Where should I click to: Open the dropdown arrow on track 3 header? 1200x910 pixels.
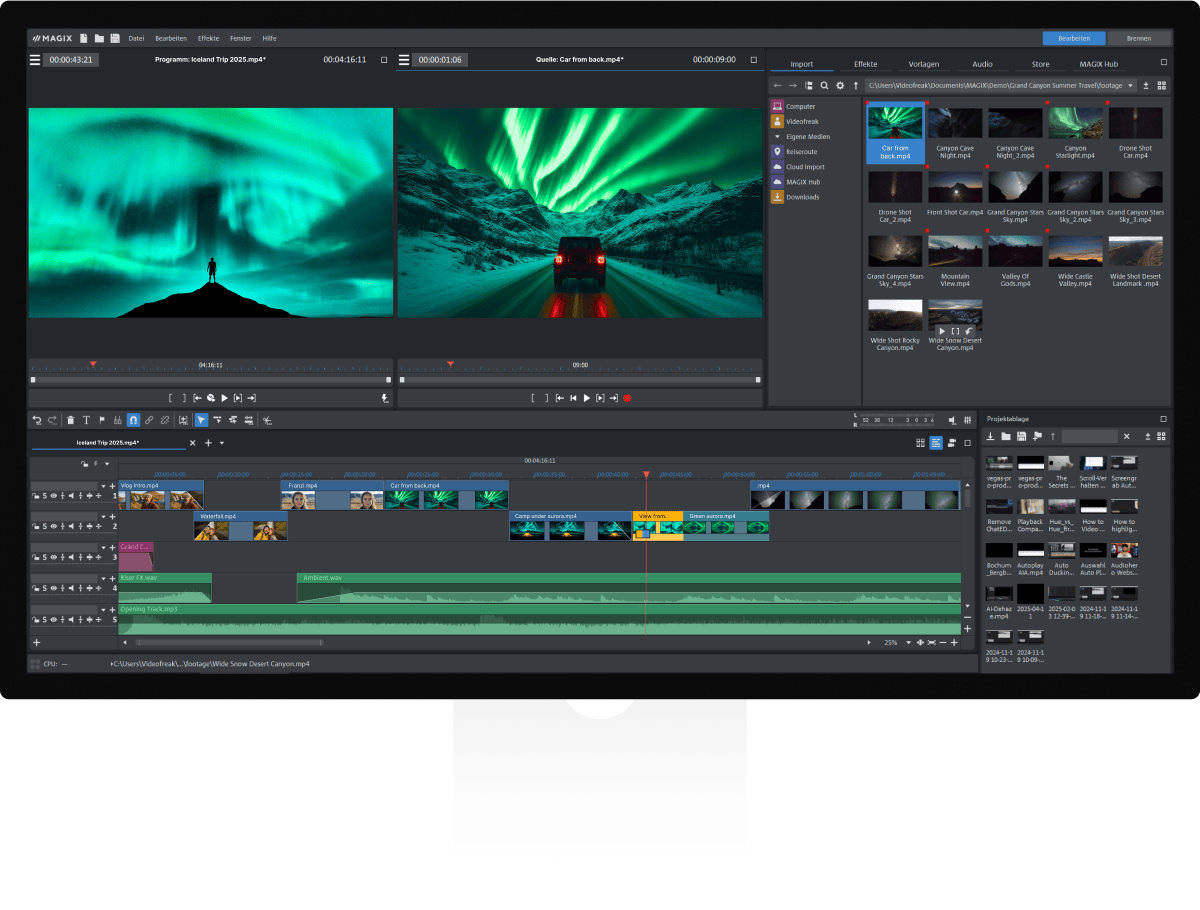pyautogui.click(x=104, y=547)
